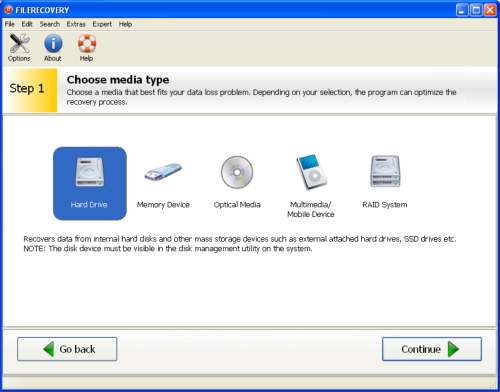The image size is (500, 392).
Task: Open the Edit menu
Action: tap(27, 24)
